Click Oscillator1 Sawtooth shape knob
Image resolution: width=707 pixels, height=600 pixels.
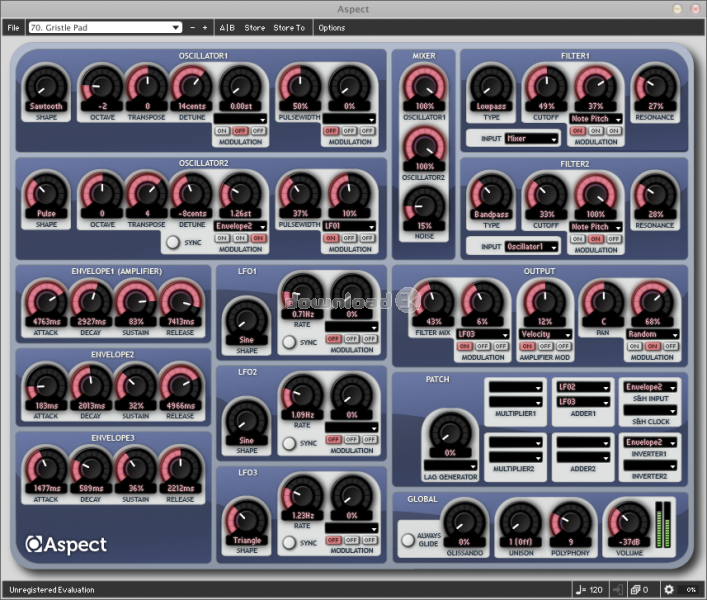click(46, 87)
